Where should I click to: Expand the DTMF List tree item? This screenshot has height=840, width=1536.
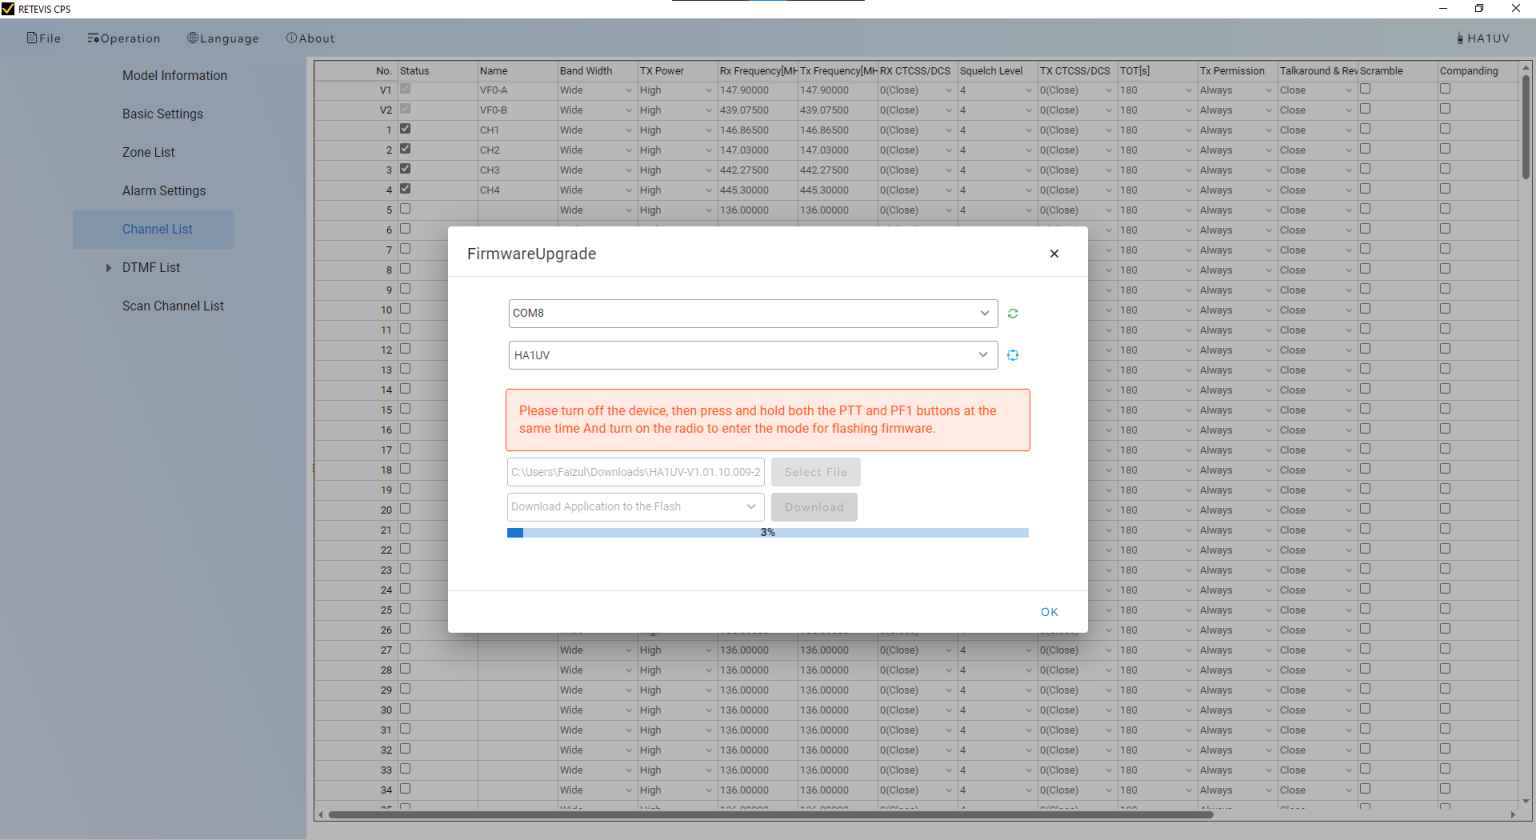pos(108,268)
